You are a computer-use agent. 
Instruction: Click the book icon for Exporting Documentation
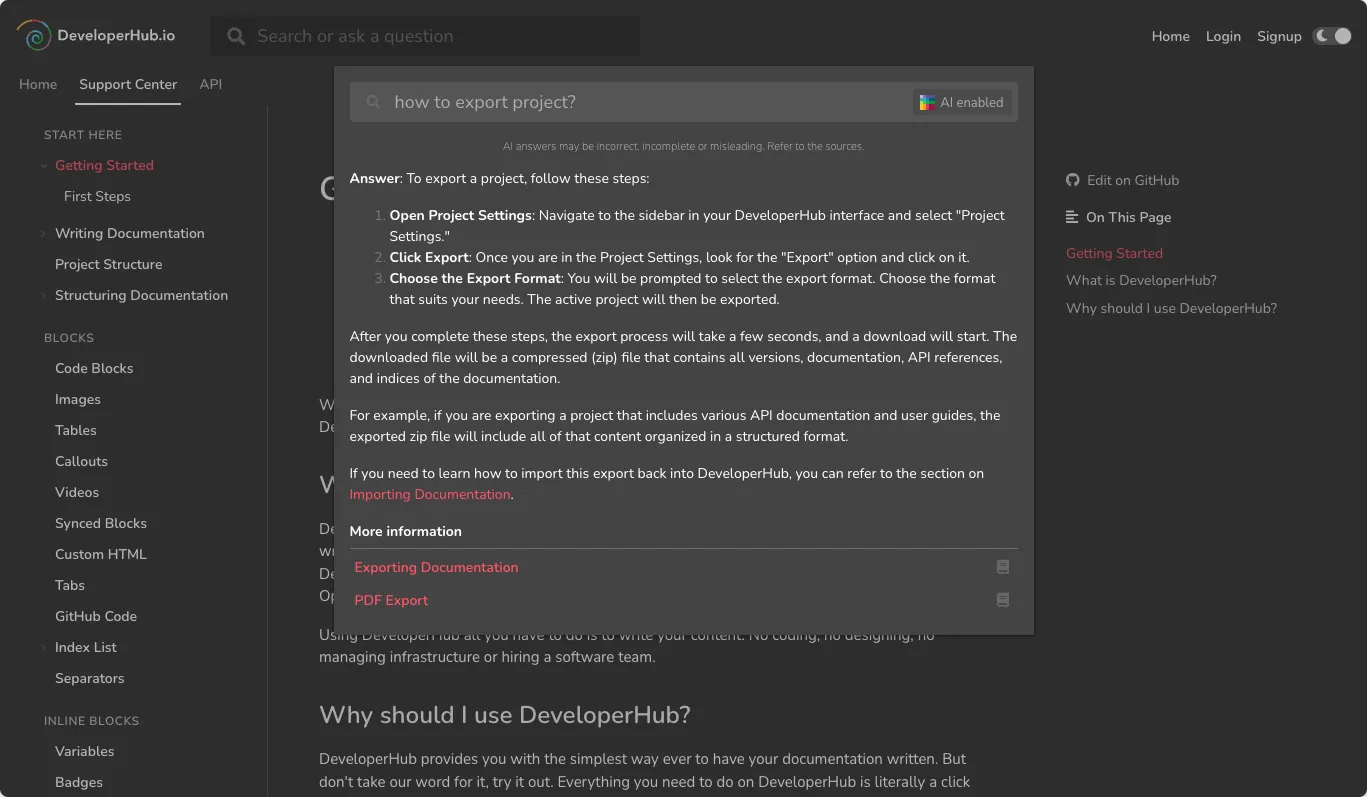point(1003,567)
